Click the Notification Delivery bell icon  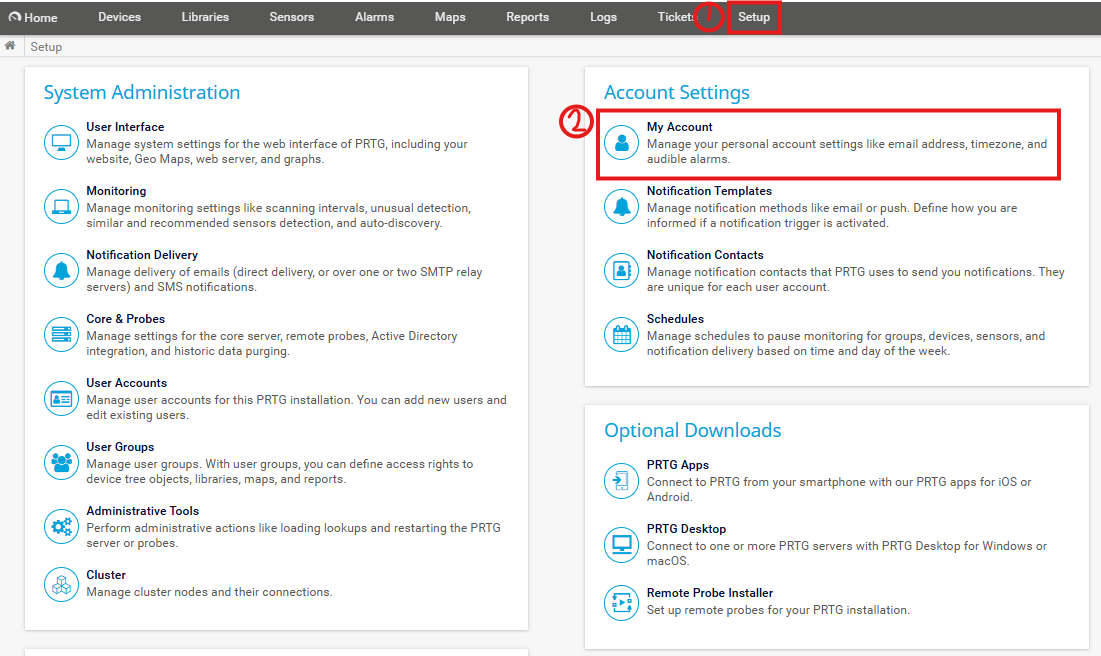pyautogui.click(x=61, y=270)
